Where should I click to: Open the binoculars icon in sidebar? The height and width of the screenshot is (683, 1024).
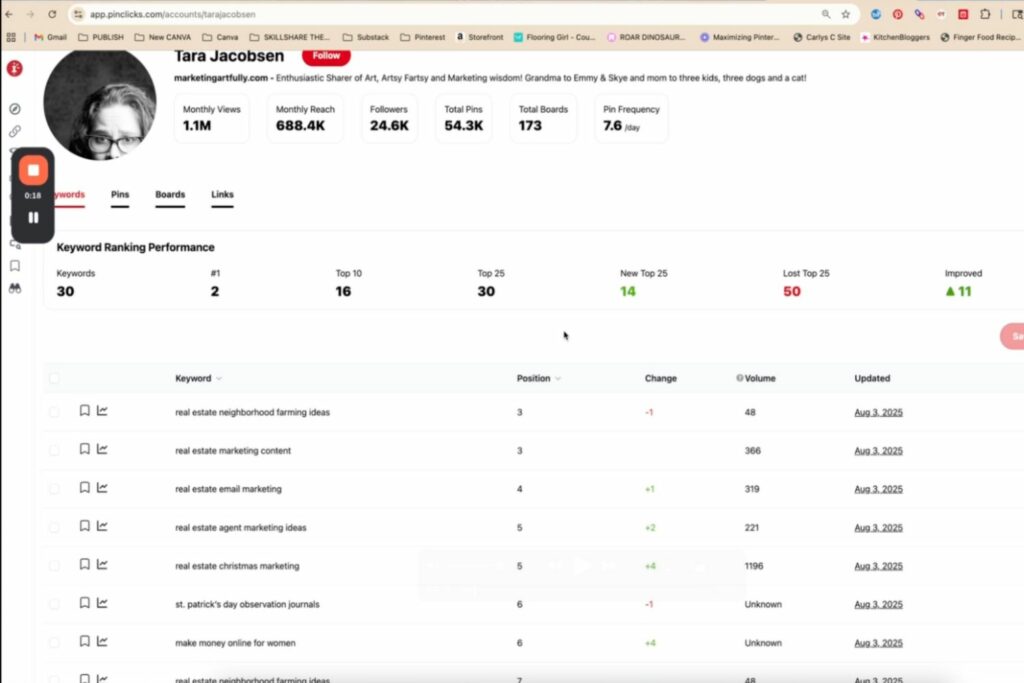[x=14, y=289]
